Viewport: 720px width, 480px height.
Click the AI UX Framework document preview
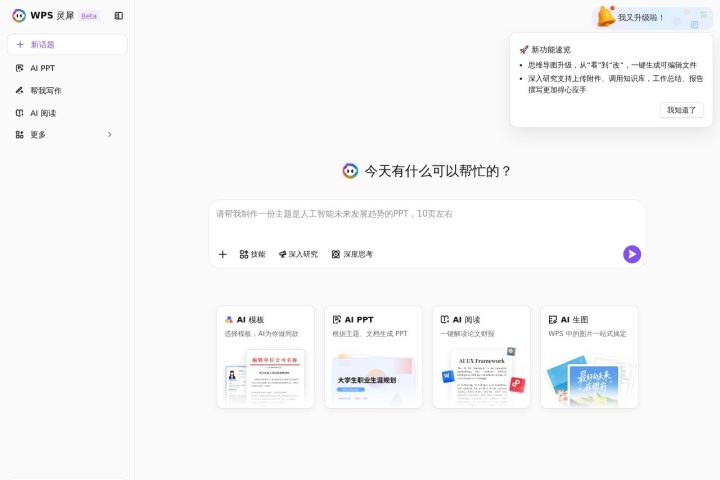tap(481, 378)
